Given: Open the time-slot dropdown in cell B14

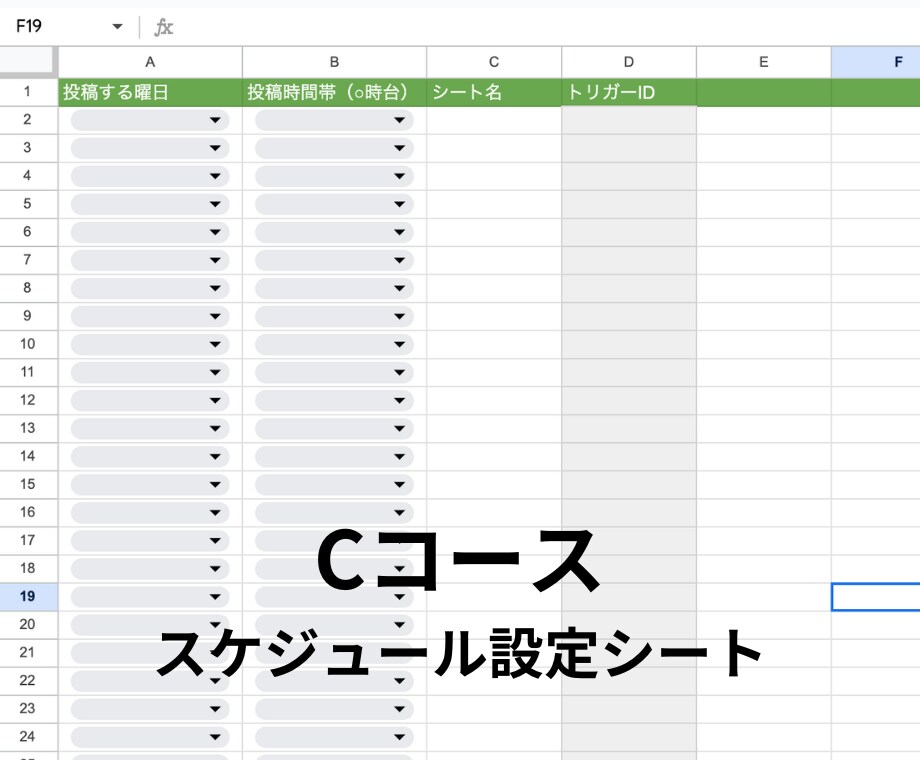Looking at the screenshot, I should click(400, 457).
